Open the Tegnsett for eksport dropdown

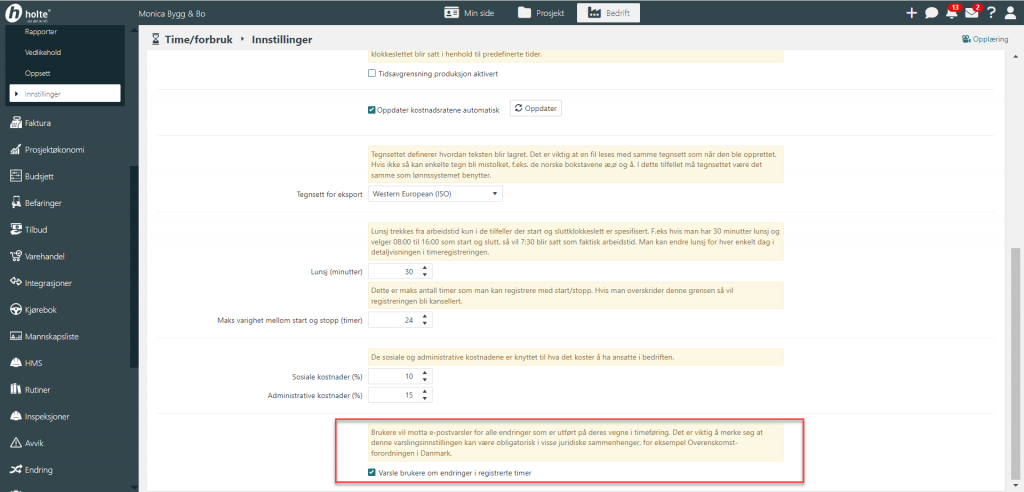pos(435,193)
